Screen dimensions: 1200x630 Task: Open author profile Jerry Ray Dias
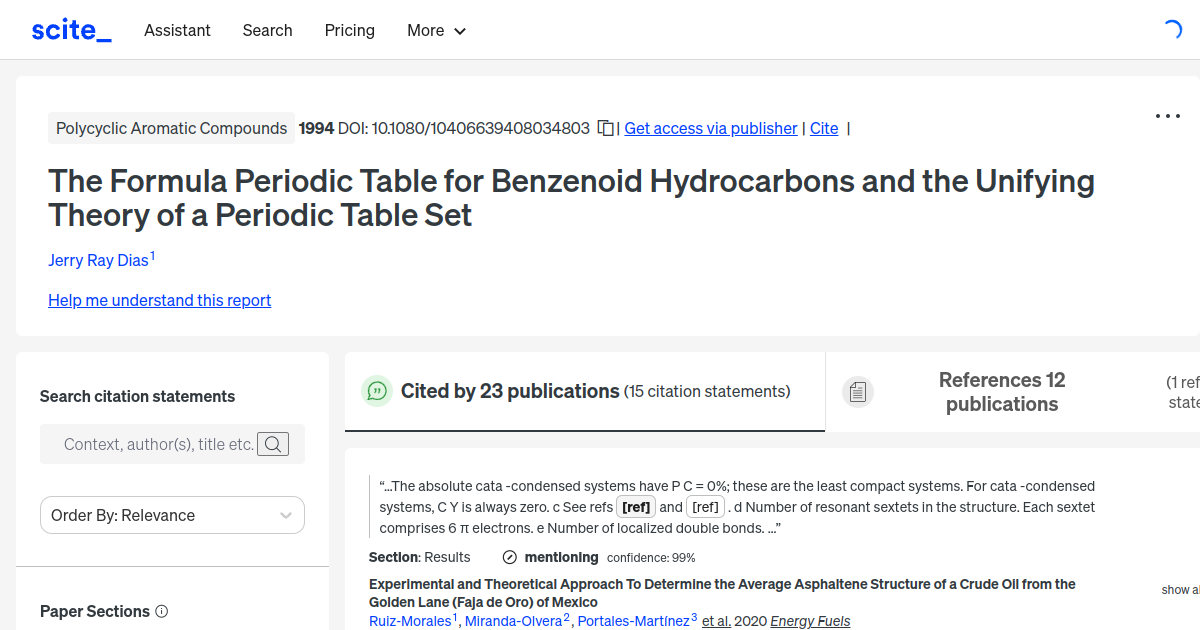97,260
